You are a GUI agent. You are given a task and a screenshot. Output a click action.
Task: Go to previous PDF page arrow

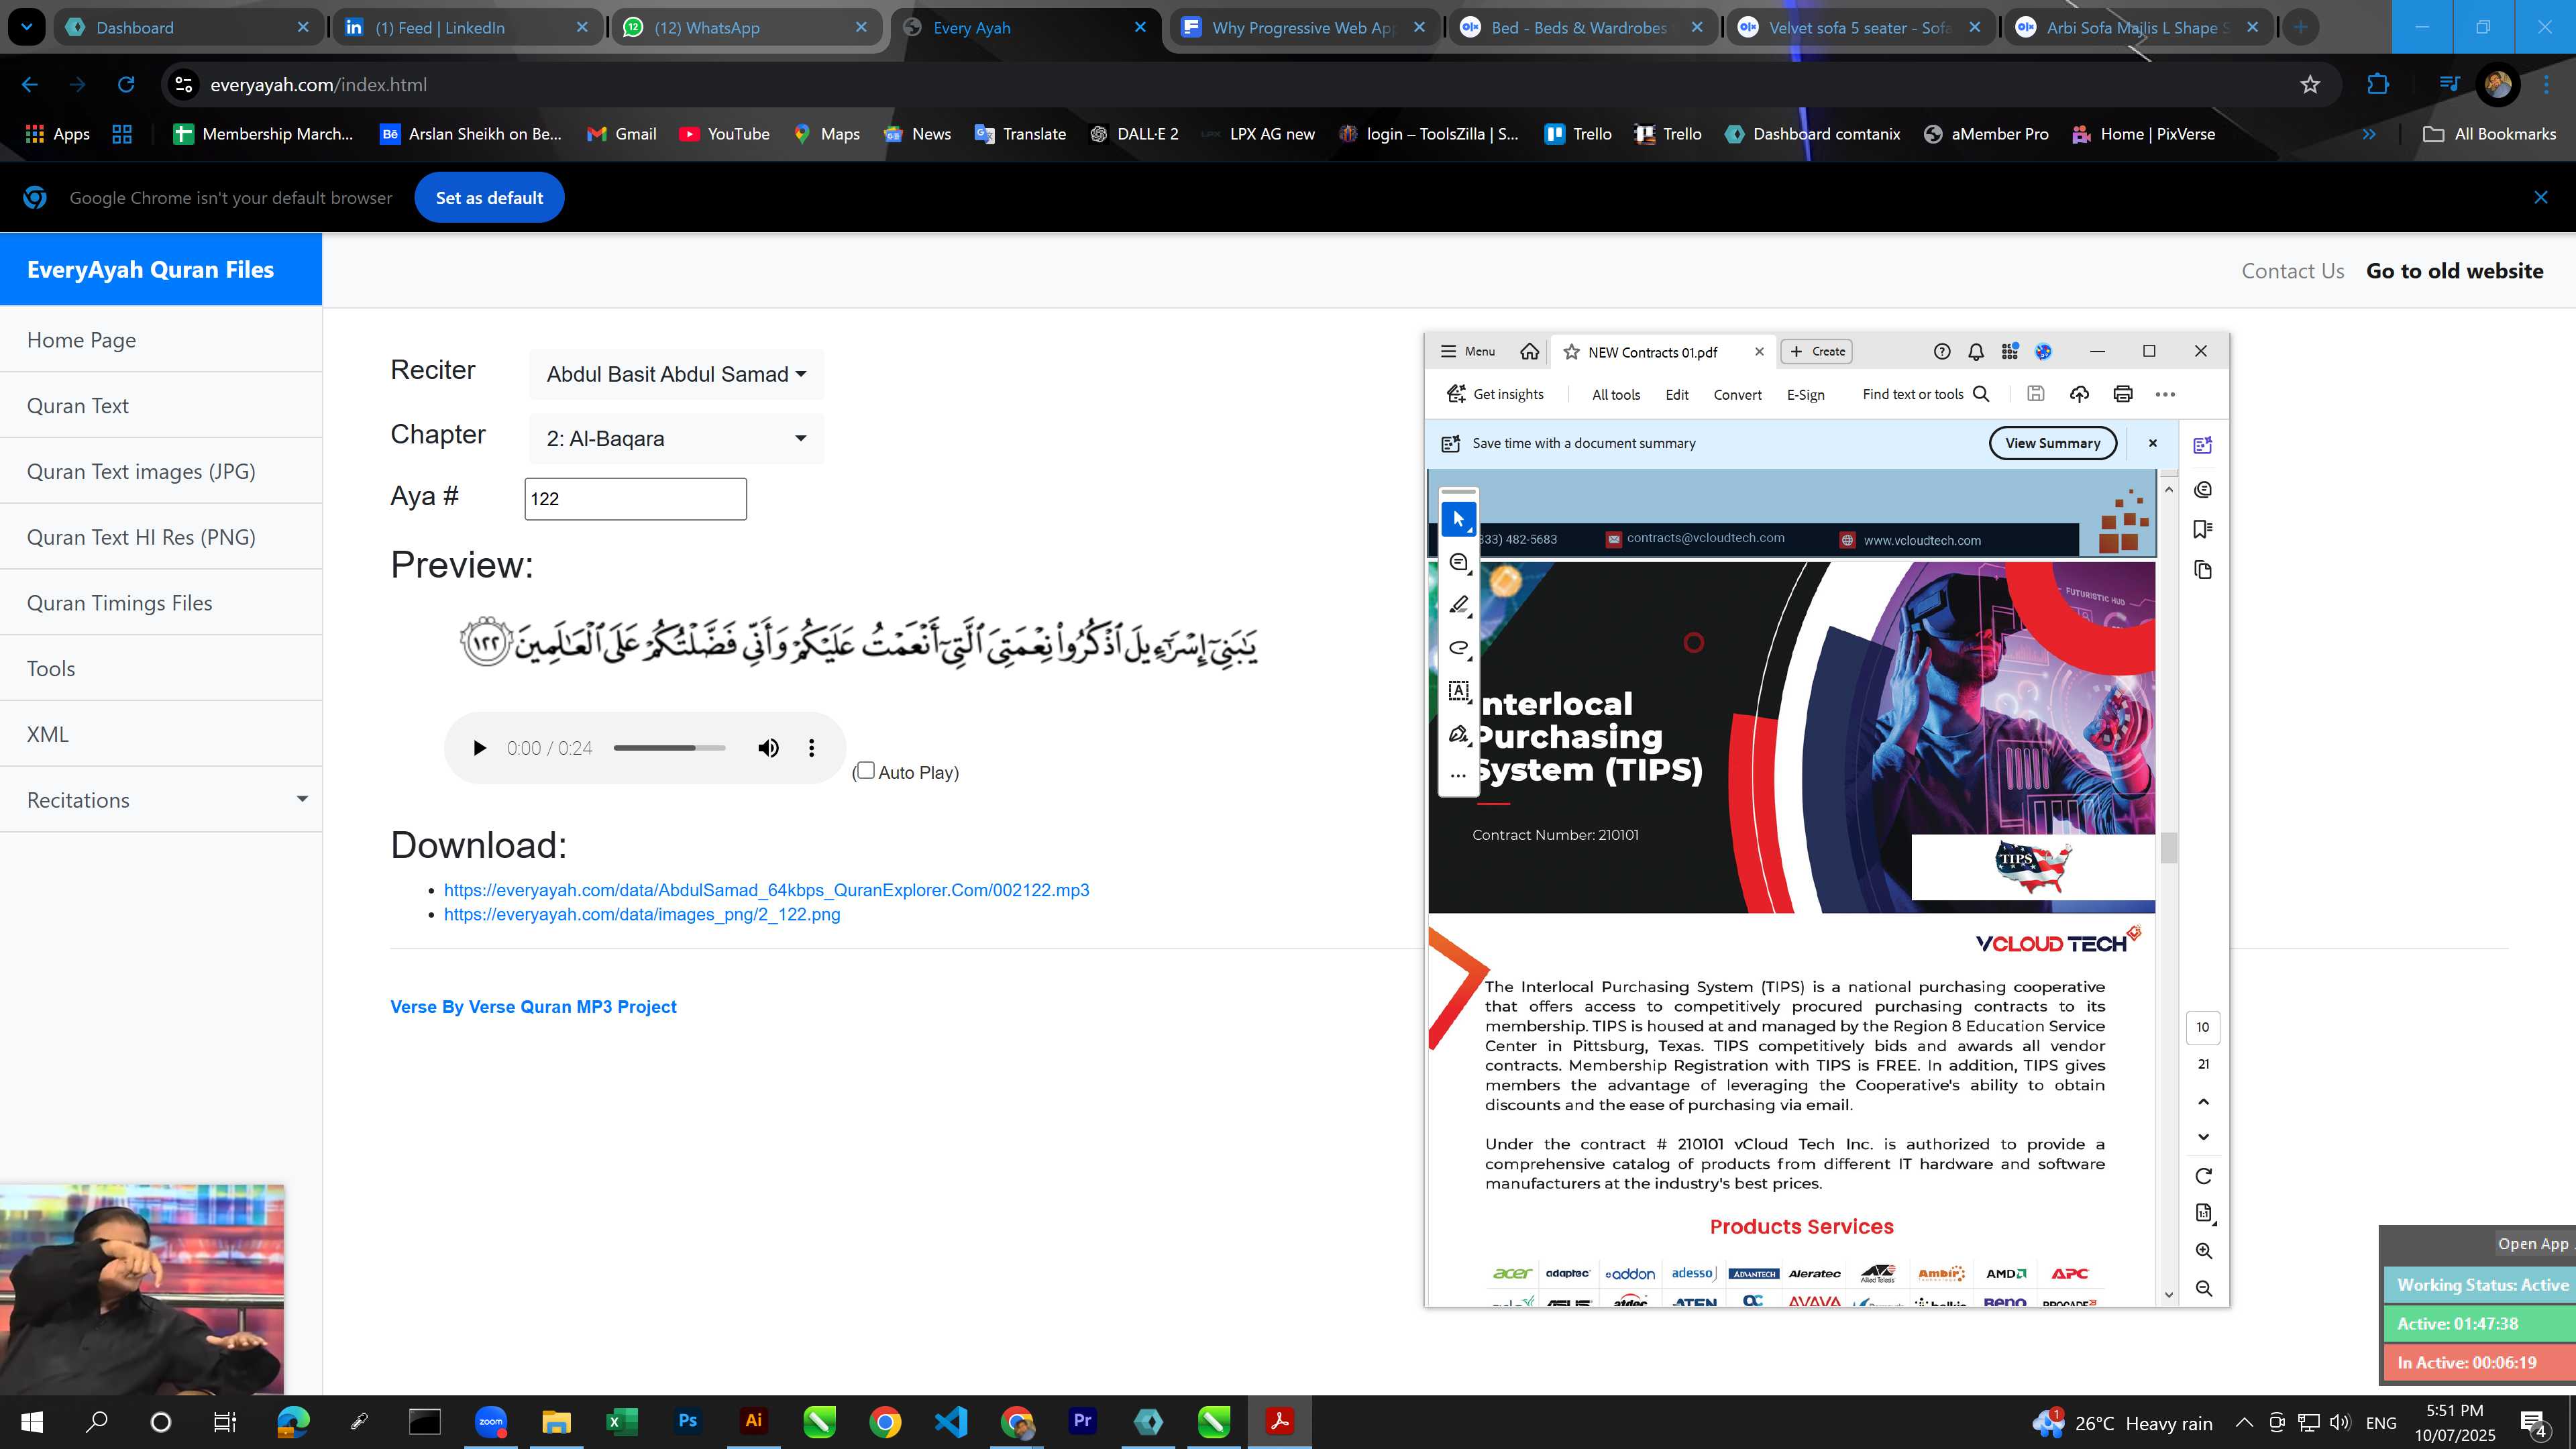tap(2204, 1102)
